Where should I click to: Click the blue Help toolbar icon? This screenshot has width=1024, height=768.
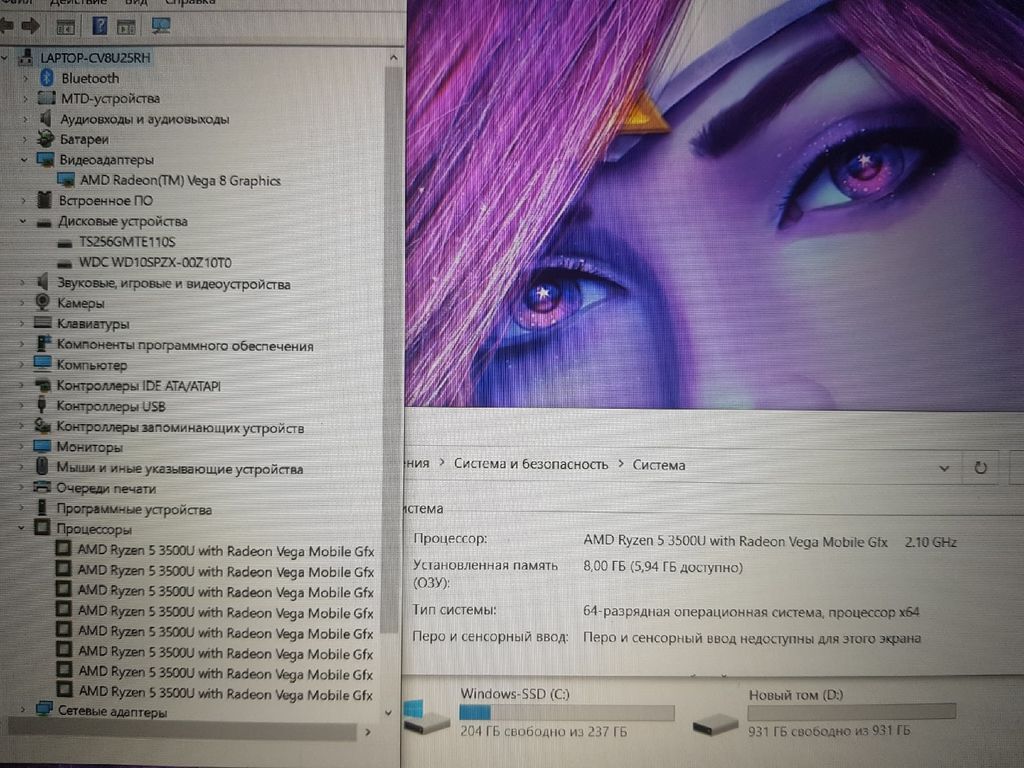click(100, 25)
